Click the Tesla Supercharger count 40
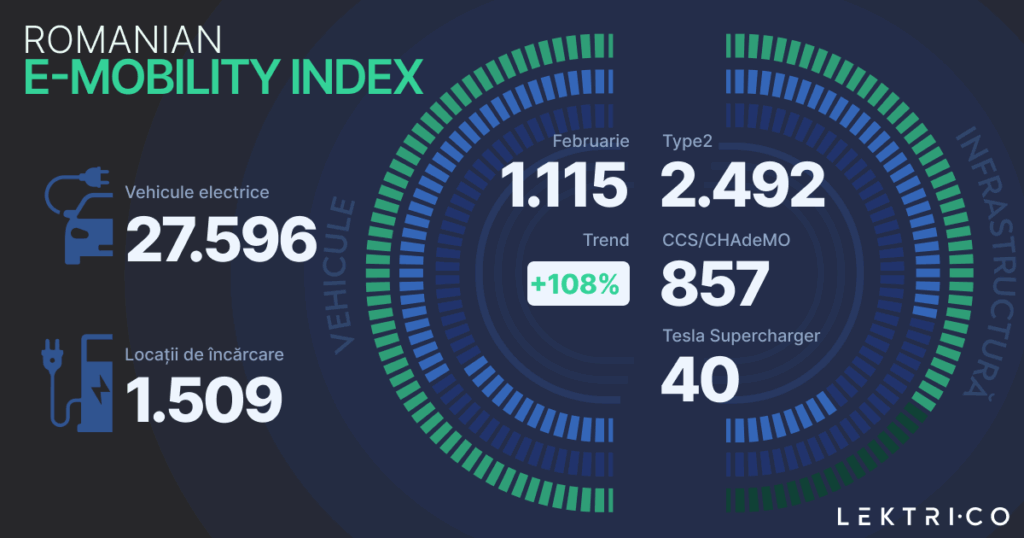The width and height of the screenshot is (1024, 538). coord(699,380)
